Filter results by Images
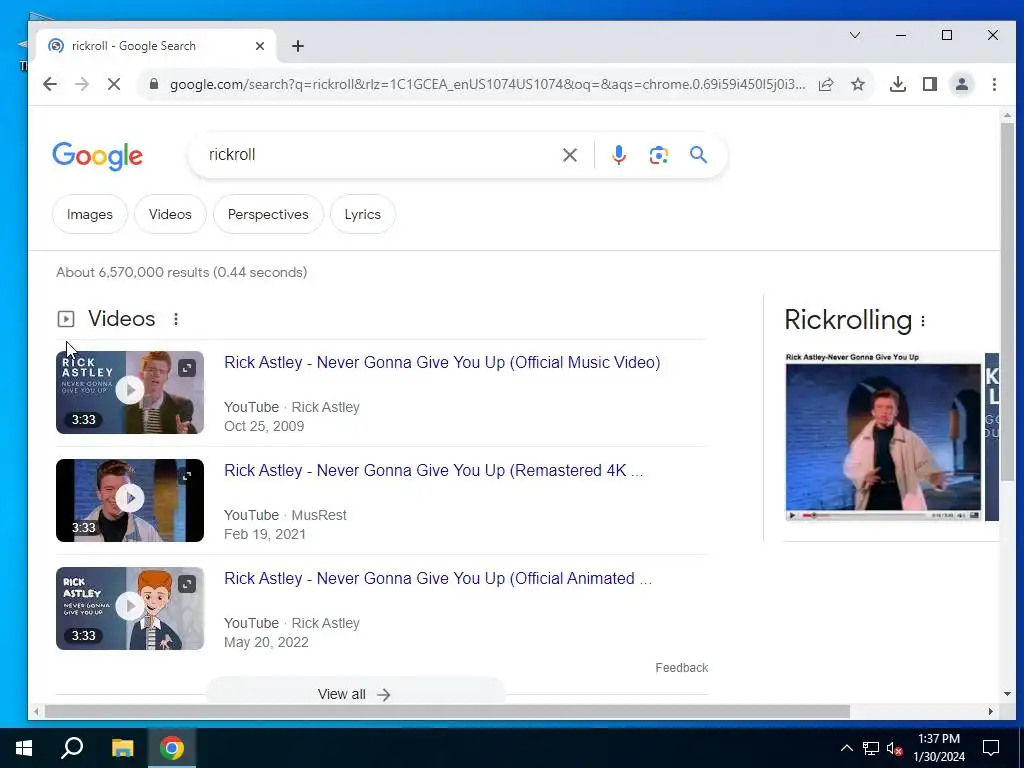 pyautogui.click(x=89, y=214)
